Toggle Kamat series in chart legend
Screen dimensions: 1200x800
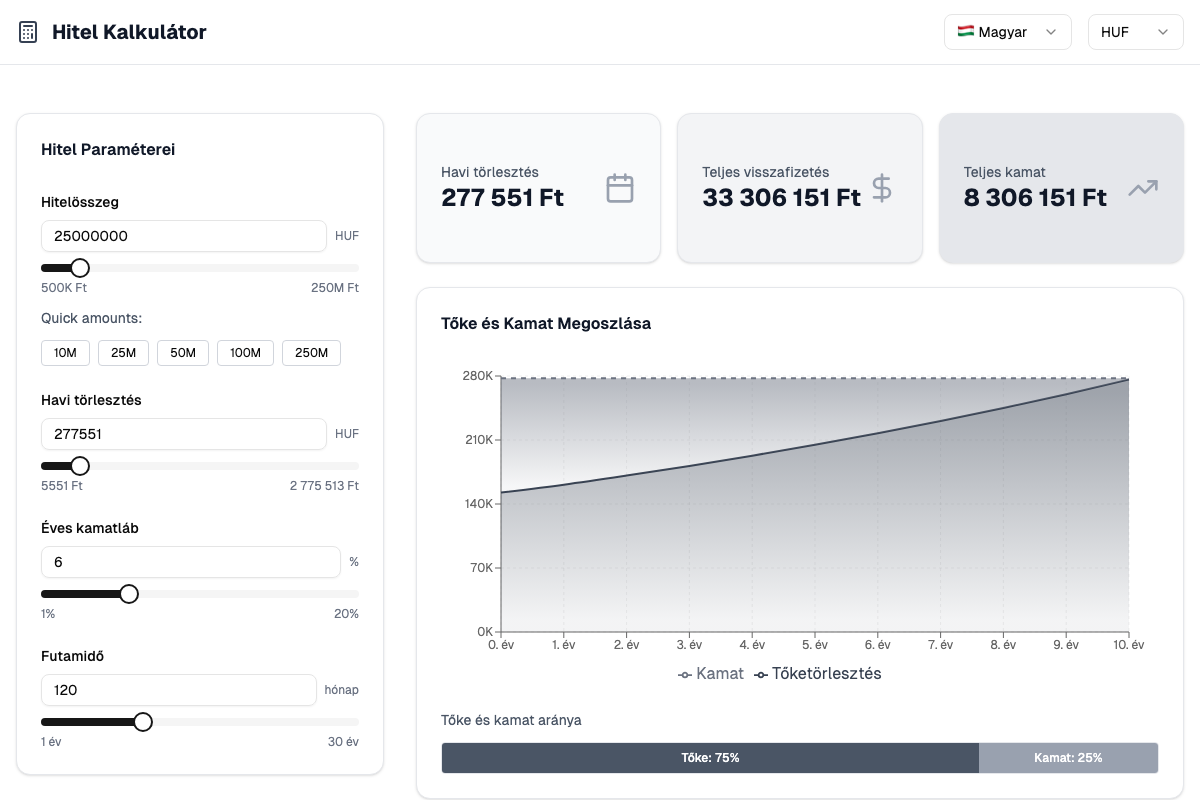click(711, 674)
